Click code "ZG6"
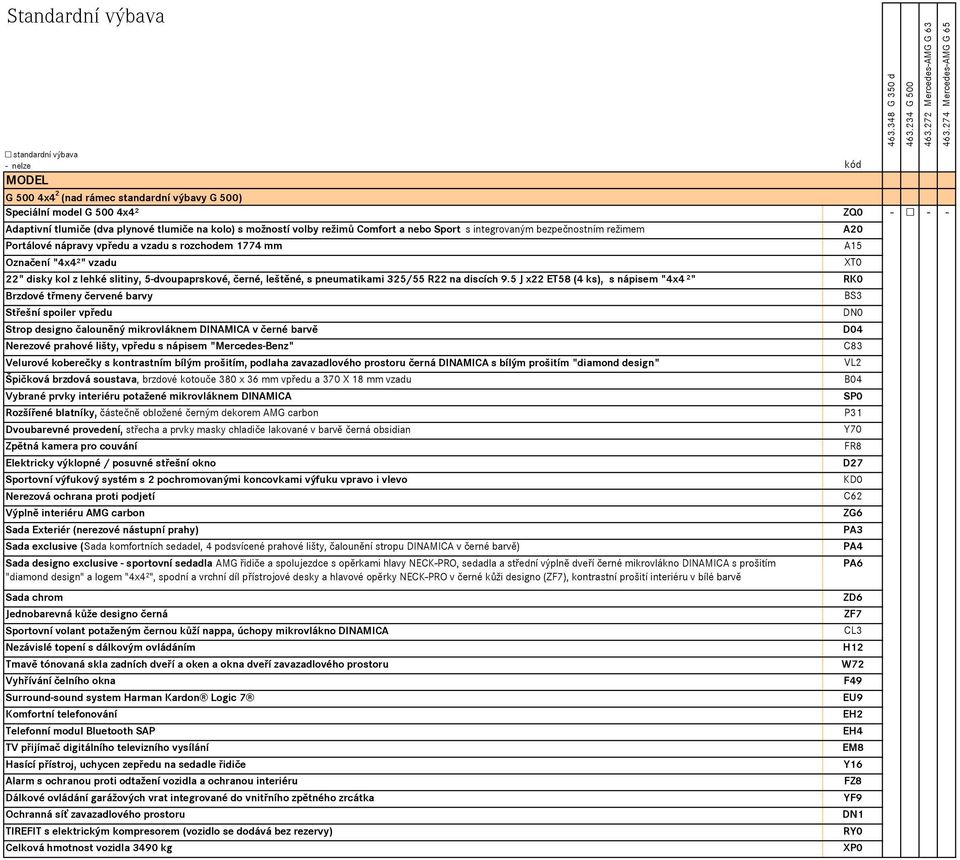Image resolution: width=960 pixels, height=860 pixels. click(x=852, y=513)
